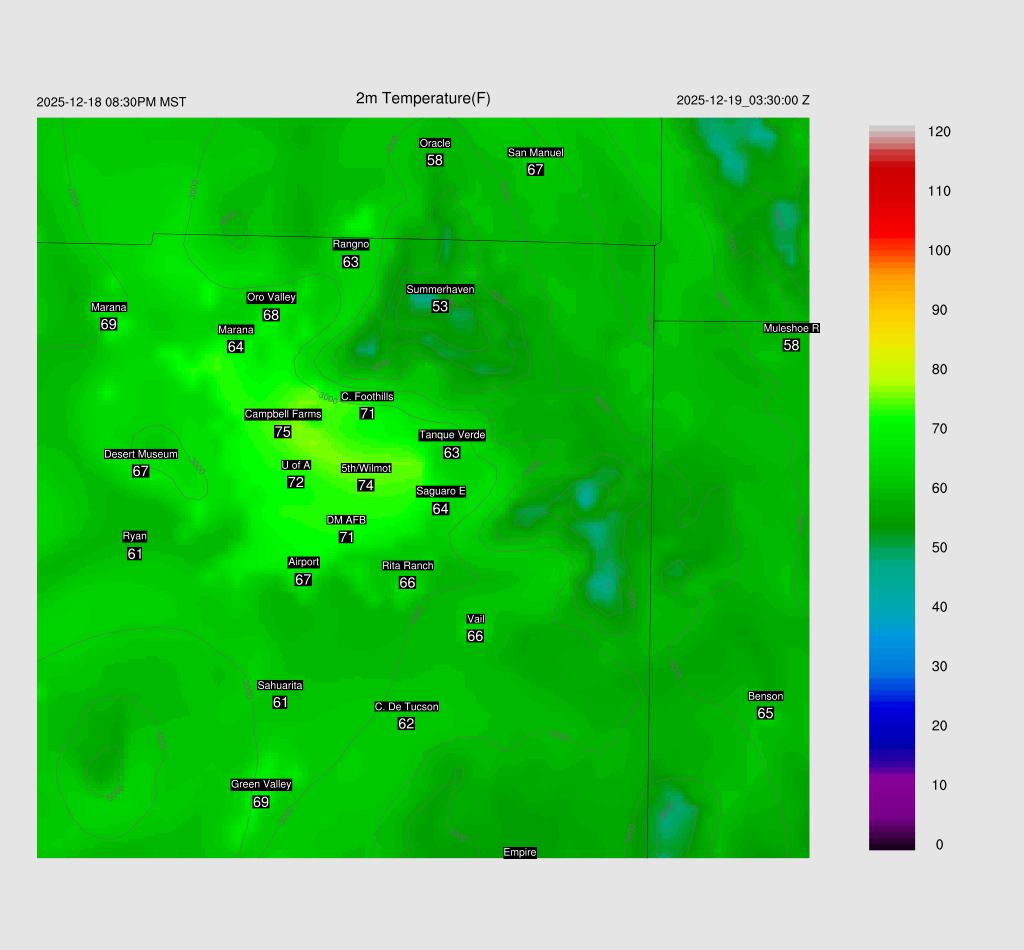
Task: Select the San Manuel station label
Action: pyautogui.click(x=535, y=152)
